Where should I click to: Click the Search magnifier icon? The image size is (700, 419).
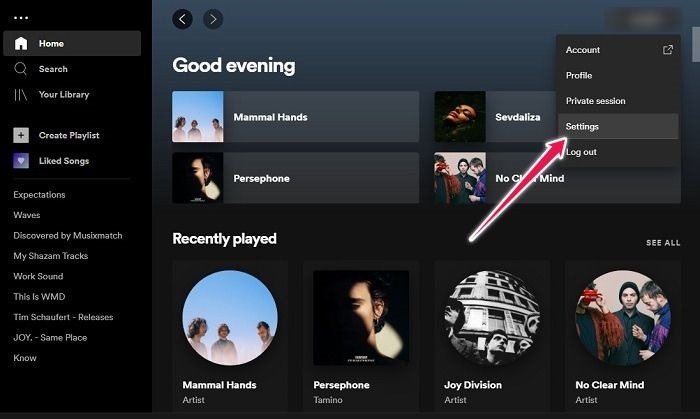click(x=21, y=69)
